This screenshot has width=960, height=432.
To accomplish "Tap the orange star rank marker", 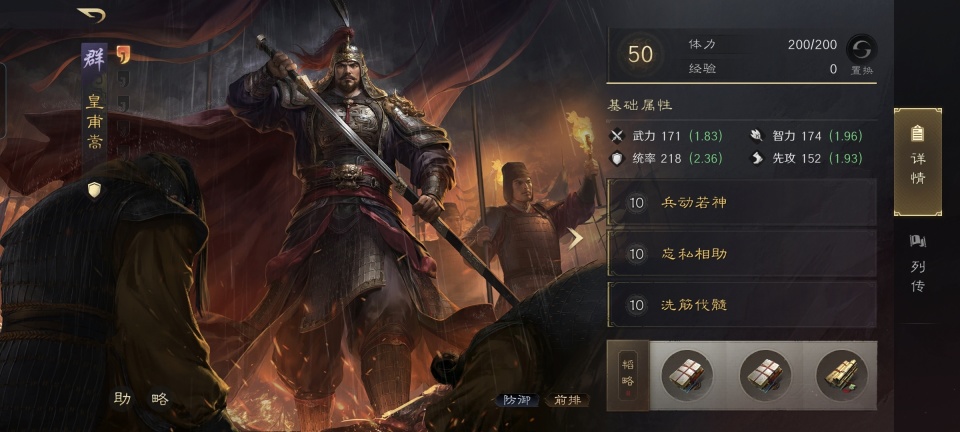I will 122,55.
